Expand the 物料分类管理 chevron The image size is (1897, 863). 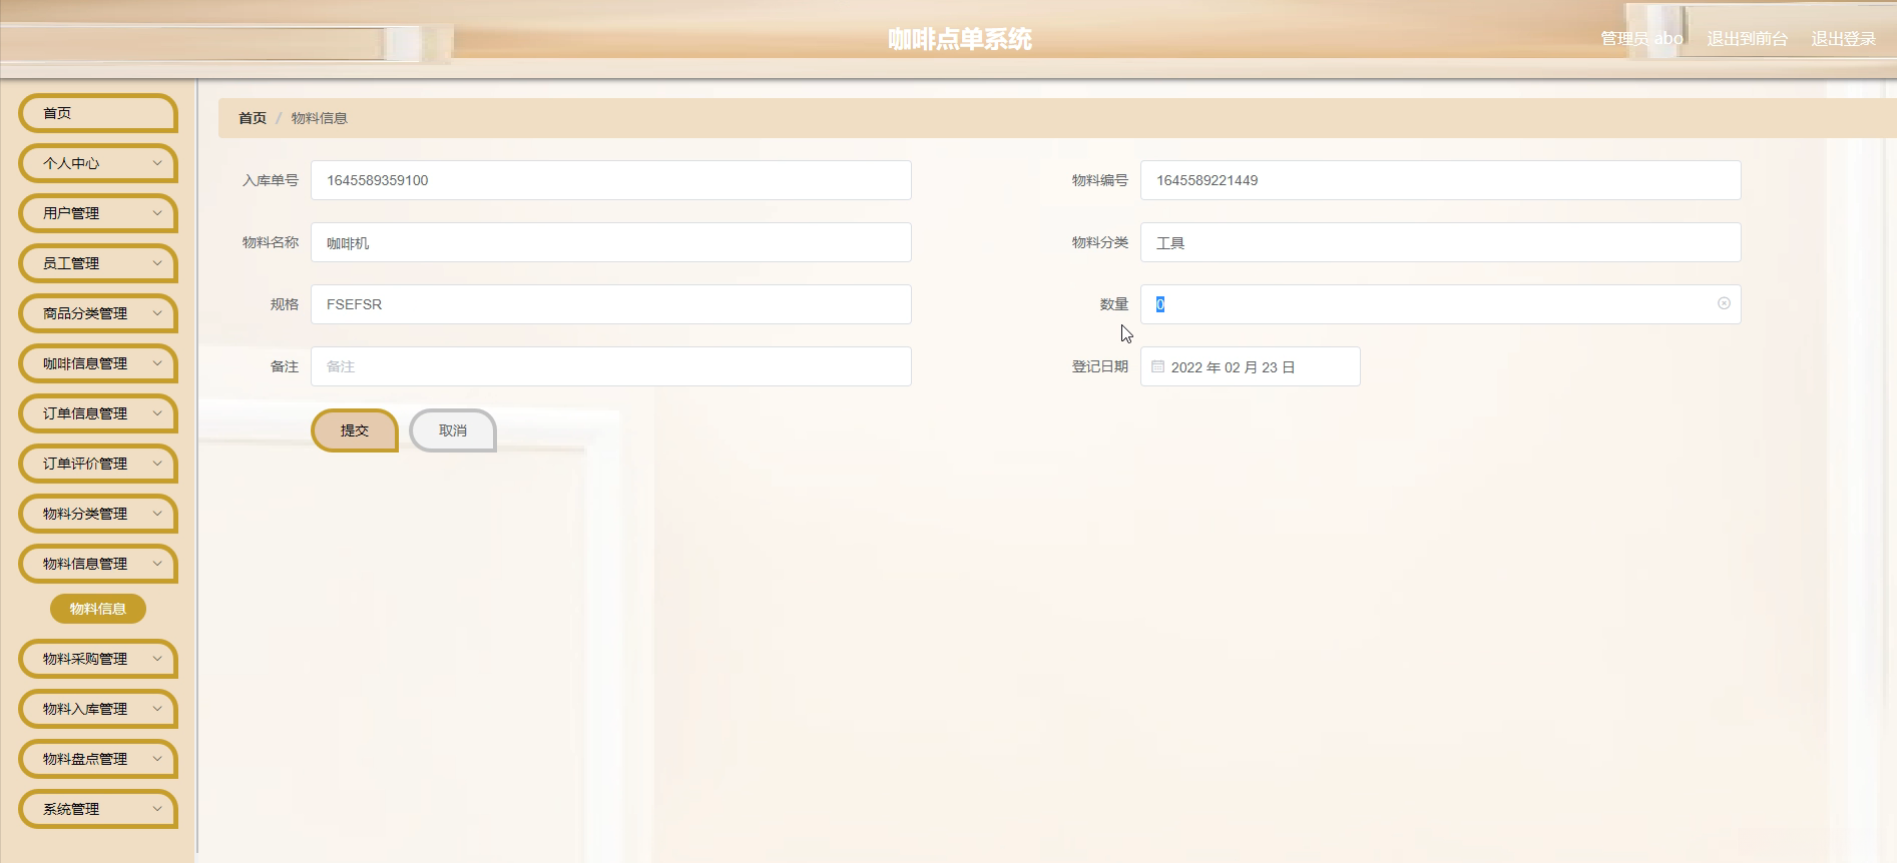tap(157, 513)
